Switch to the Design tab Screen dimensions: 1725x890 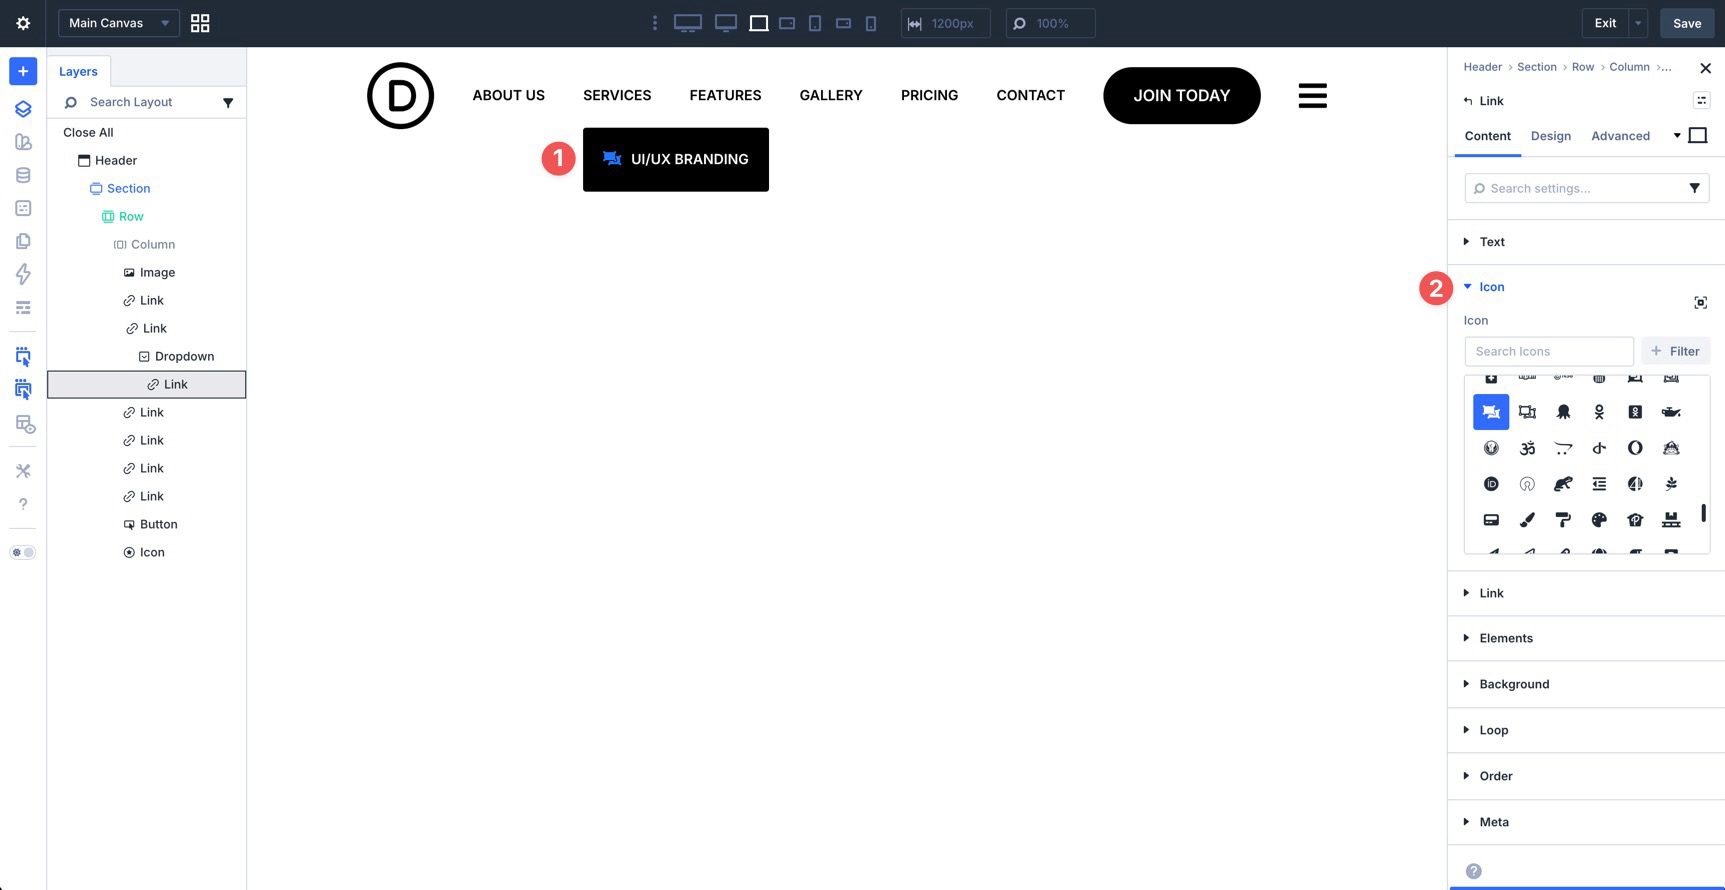click(1550, 136)
